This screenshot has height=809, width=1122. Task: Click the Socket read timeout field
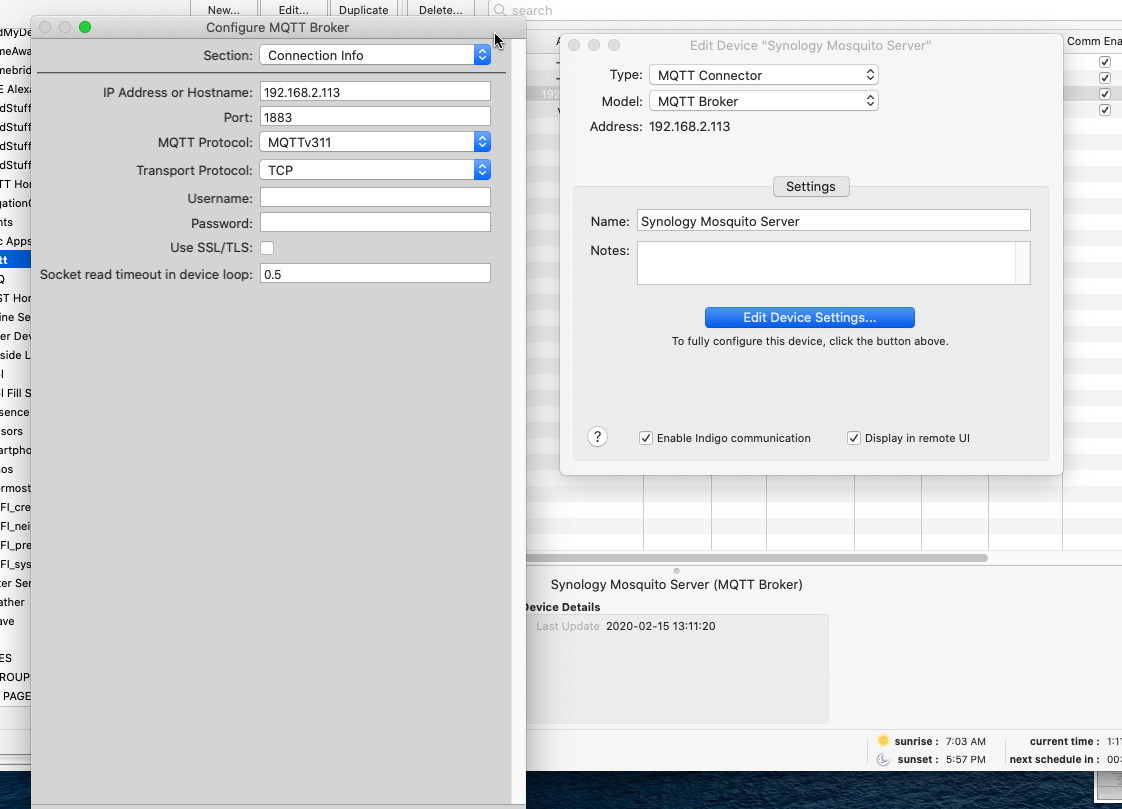click(x=375, y=273)
